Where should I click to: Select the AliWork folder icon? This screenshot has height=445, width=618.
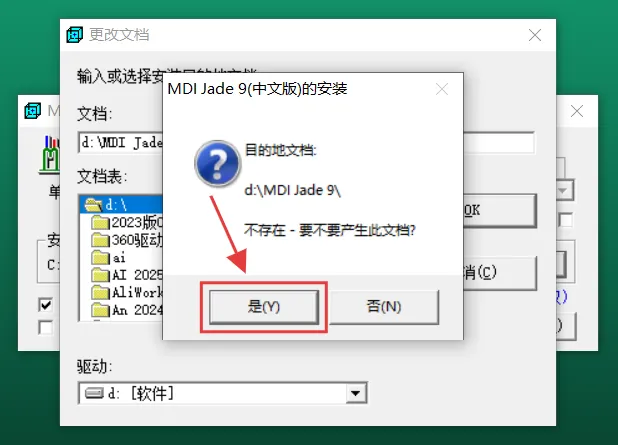[x=100, y=292]
